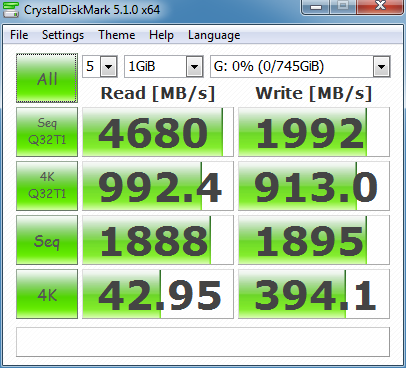Run the plain 4K benchmark button
406x368 pixels.
[47, 294]
